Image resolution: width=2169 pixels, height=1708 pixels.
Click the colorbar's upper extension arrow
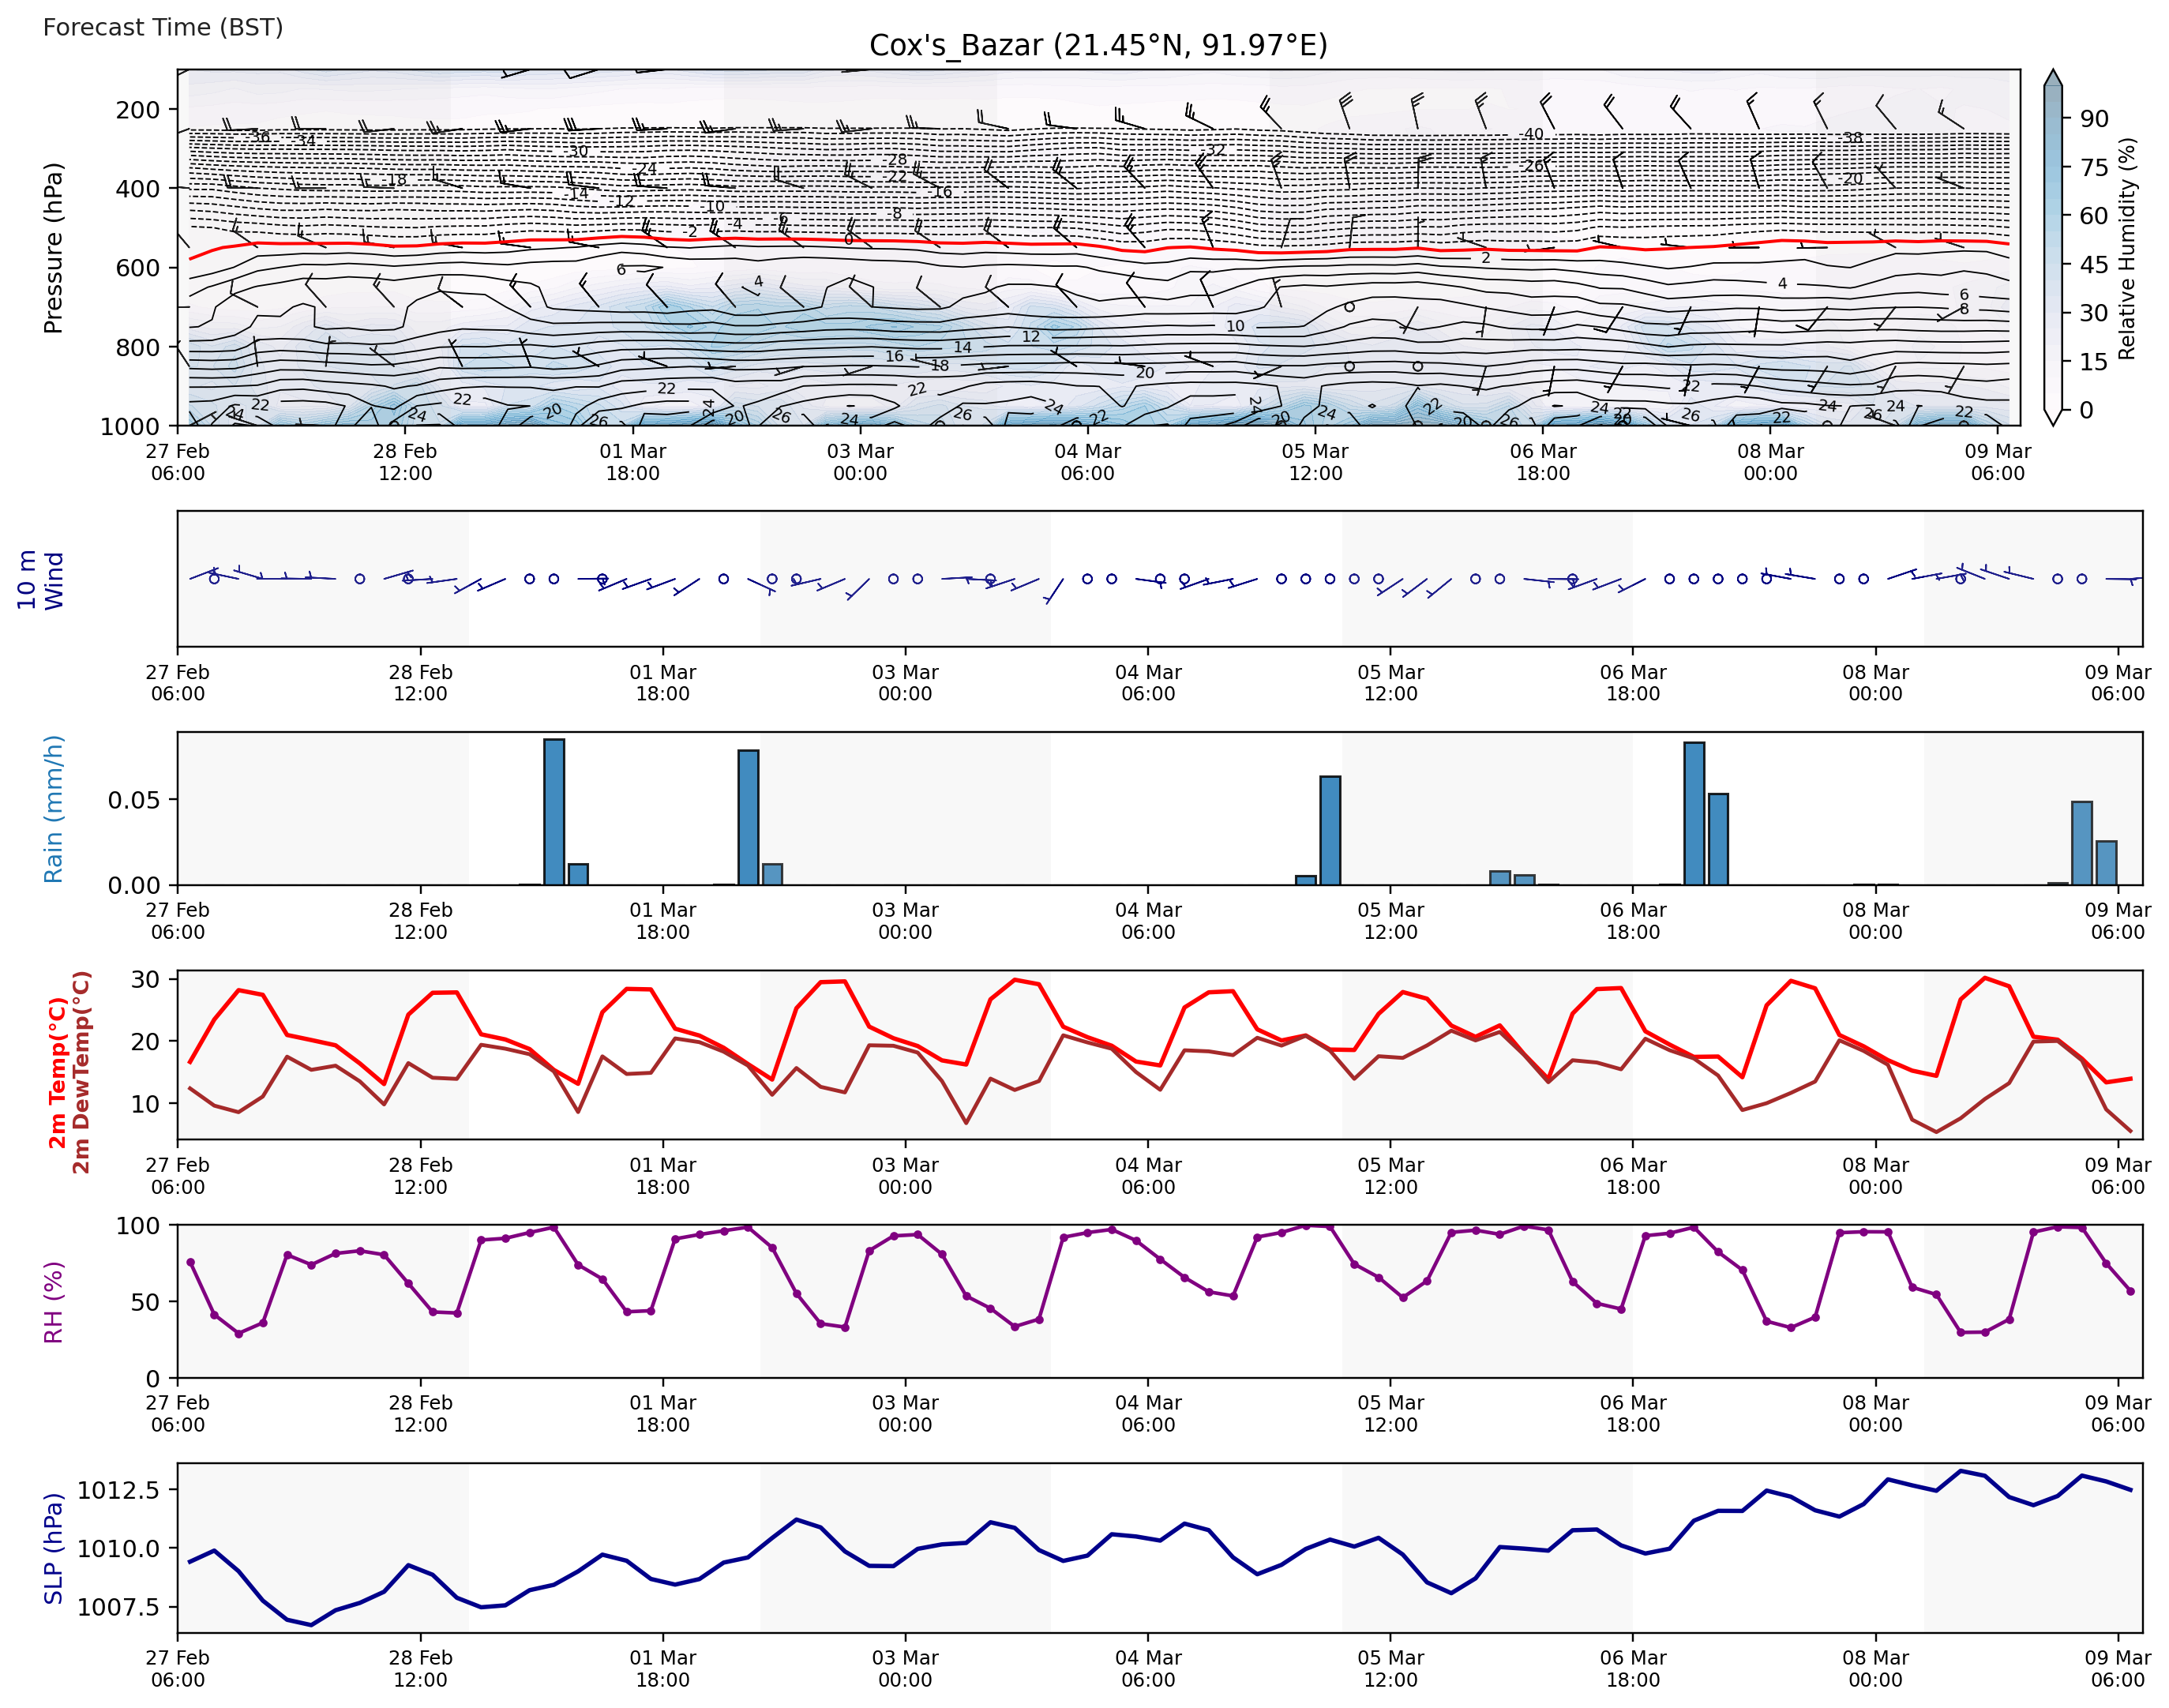[x=2052, y=78]
